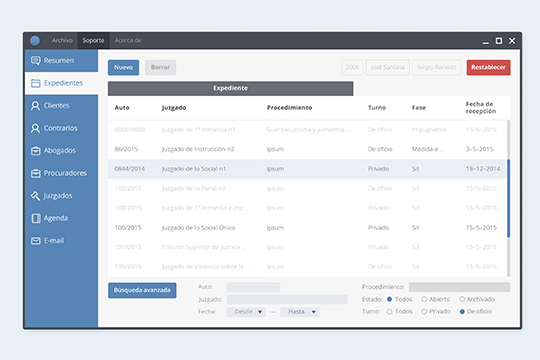Sort by the Procedimiento column header
540x360 pixels.
click(x=289, y=107)
